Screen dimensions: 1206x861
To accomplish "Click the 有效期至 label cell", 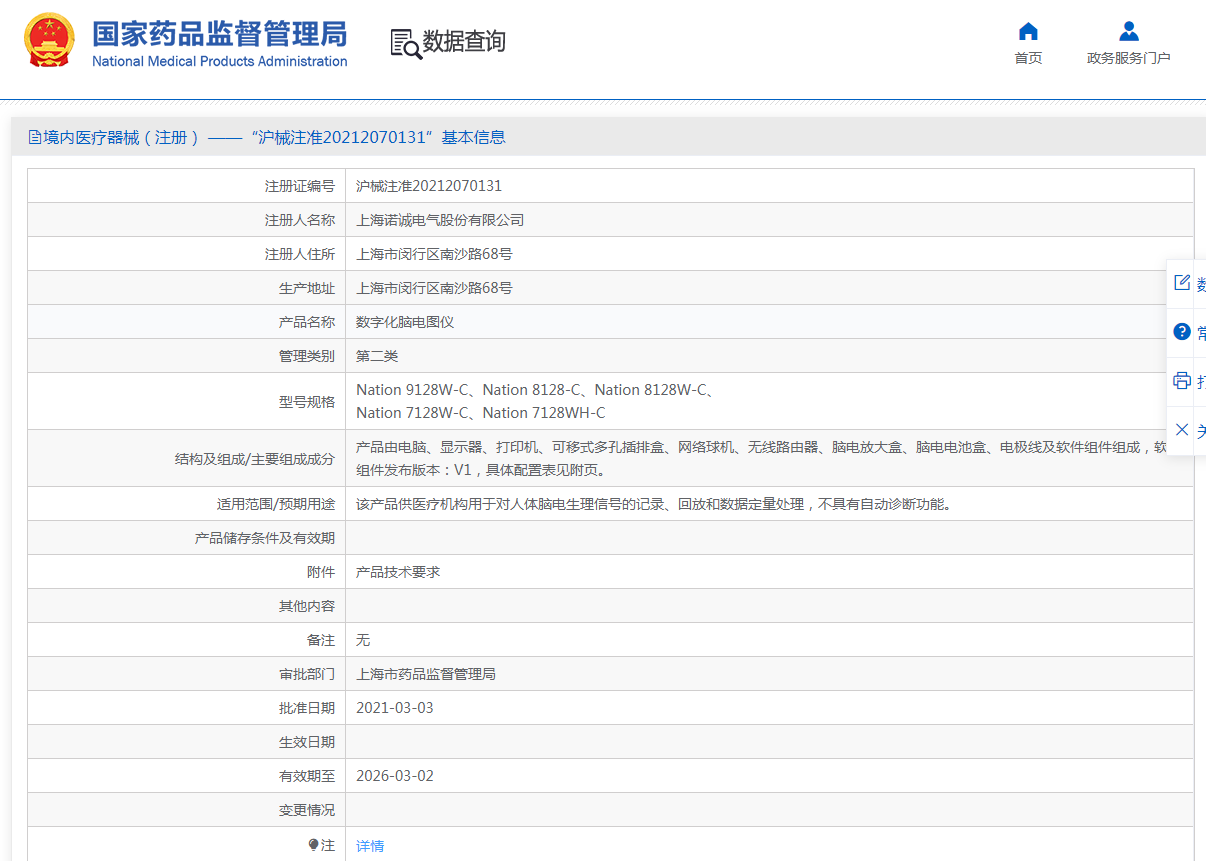I will point(187,776).
